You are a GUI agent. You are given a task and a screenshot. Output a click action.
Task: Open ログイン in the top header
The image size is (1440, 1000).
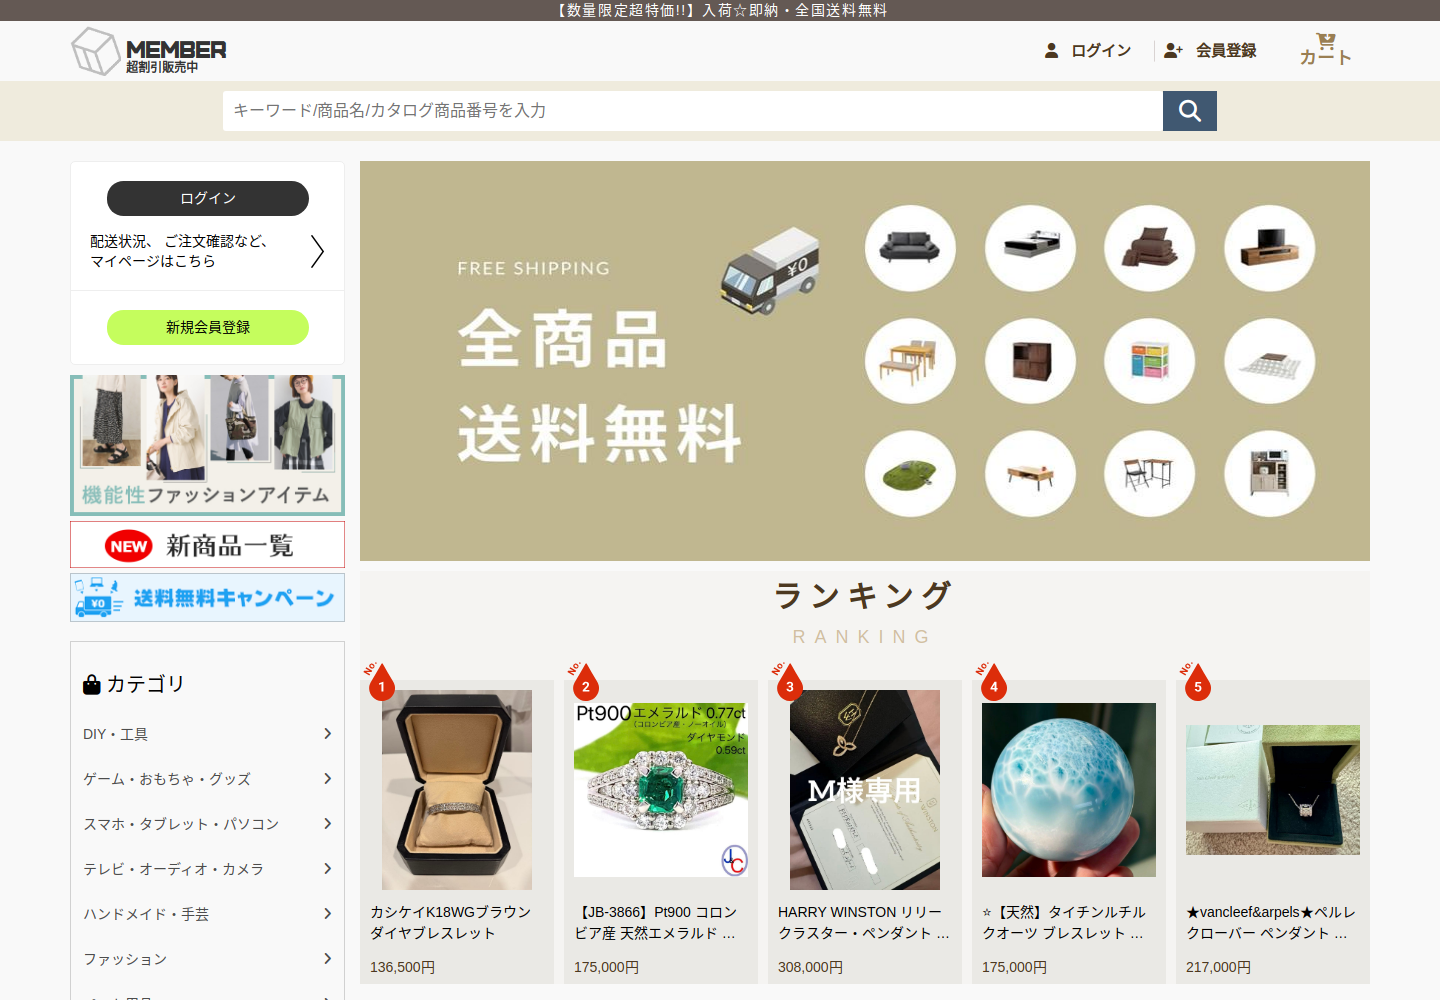click(1088, 50)
